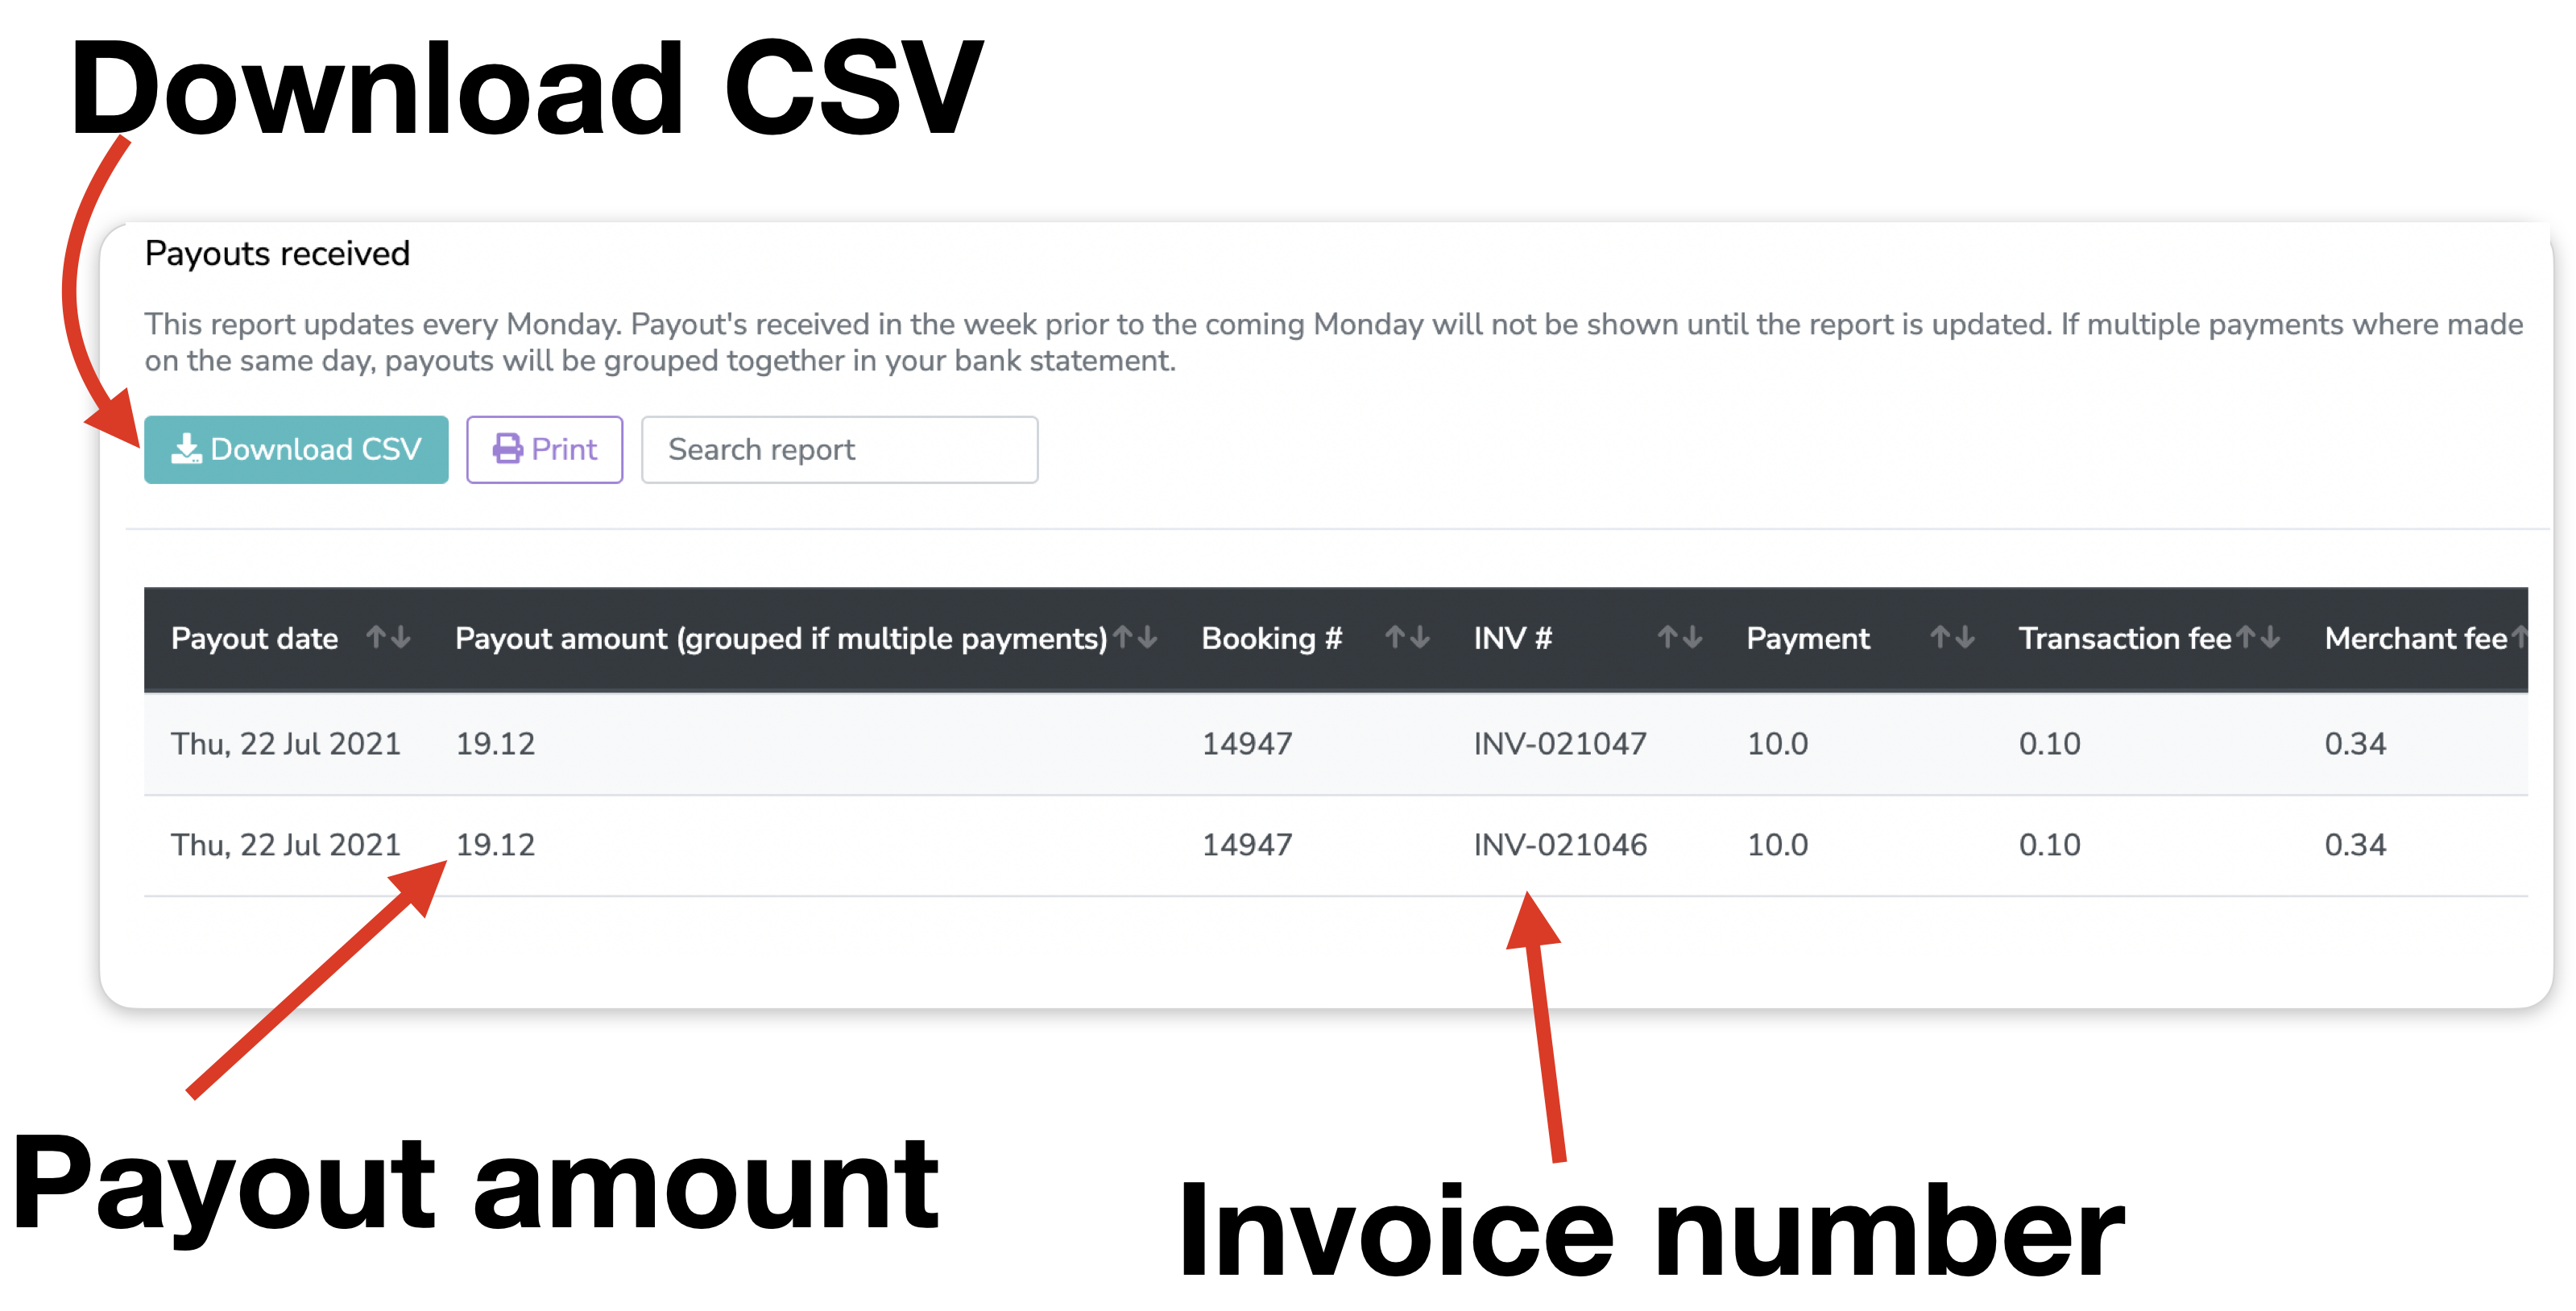The width and height of the screenshot is (2576, 1311).
Task: Sort by Booking # arrows
Action: (1407, 637)
